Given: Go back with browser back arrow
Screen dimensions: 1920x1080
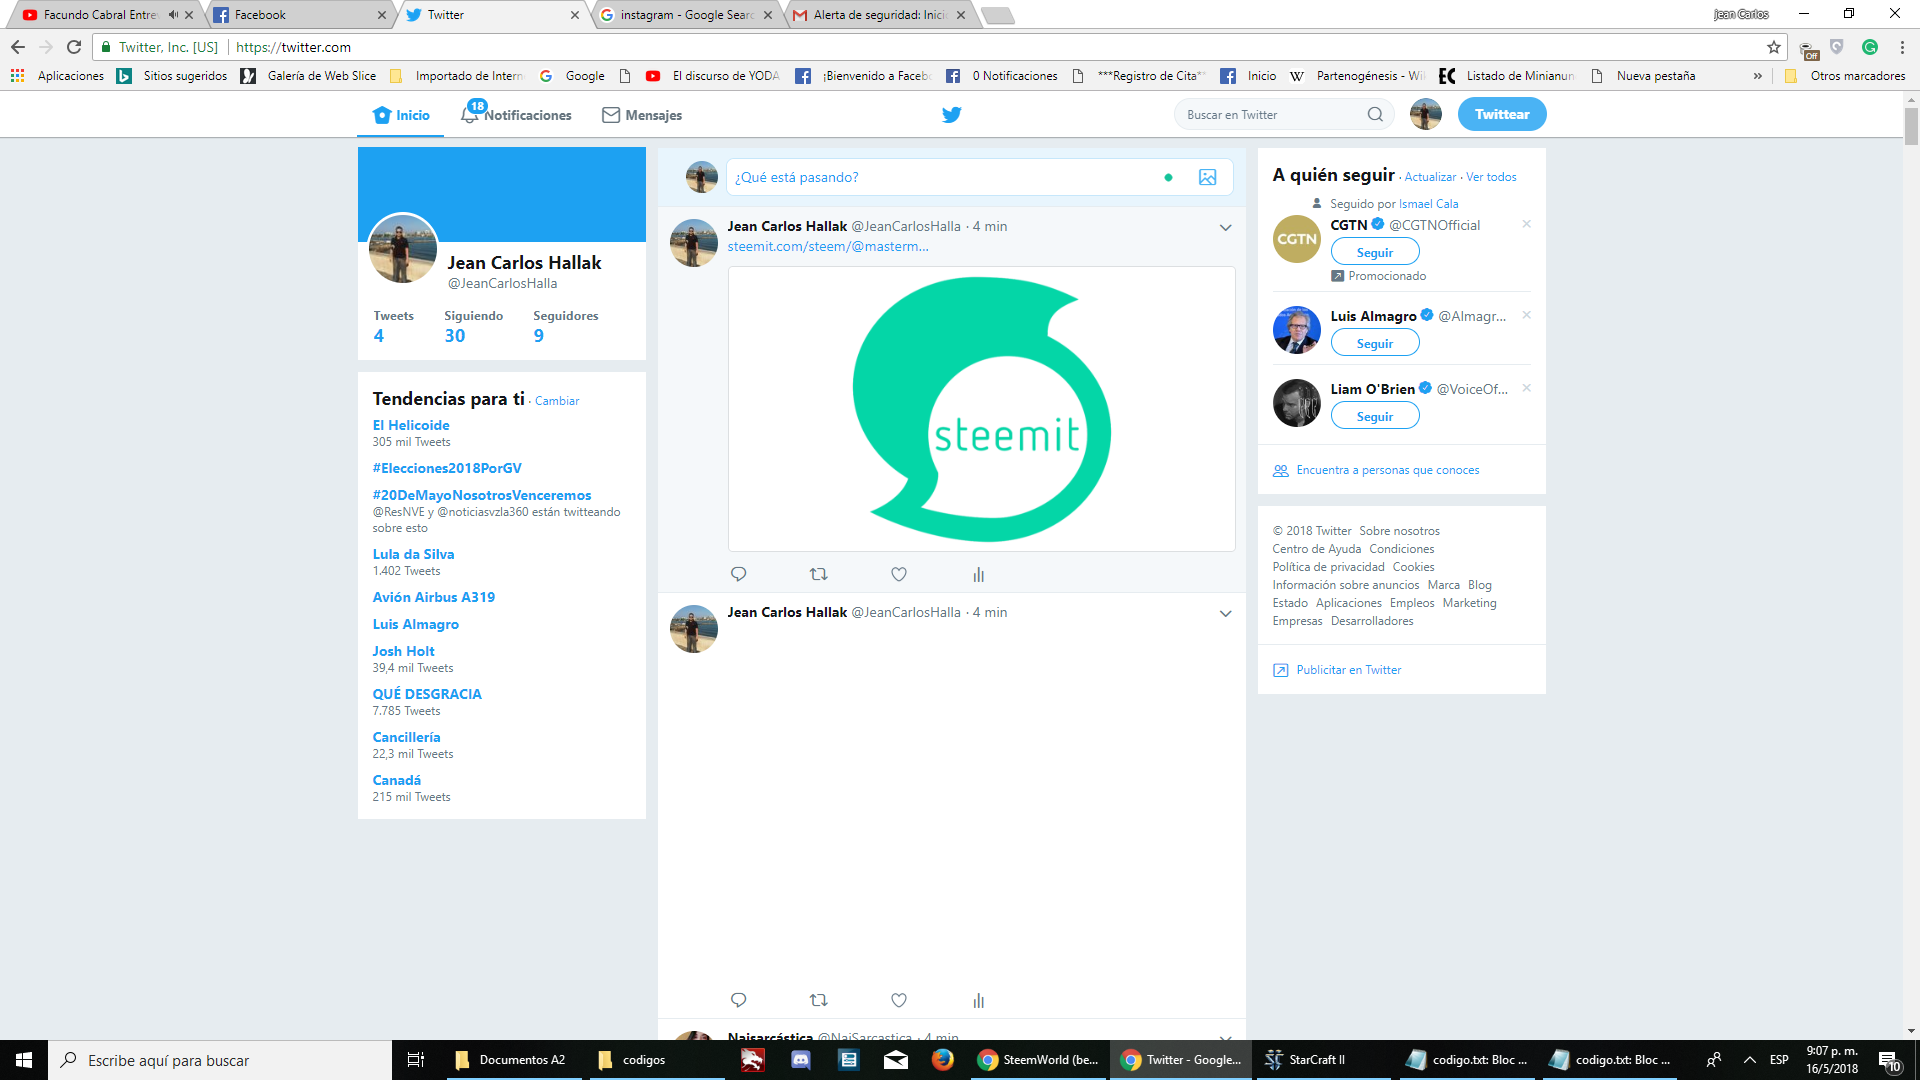Looking at the screenshot, I should click(x=18, y=47).
